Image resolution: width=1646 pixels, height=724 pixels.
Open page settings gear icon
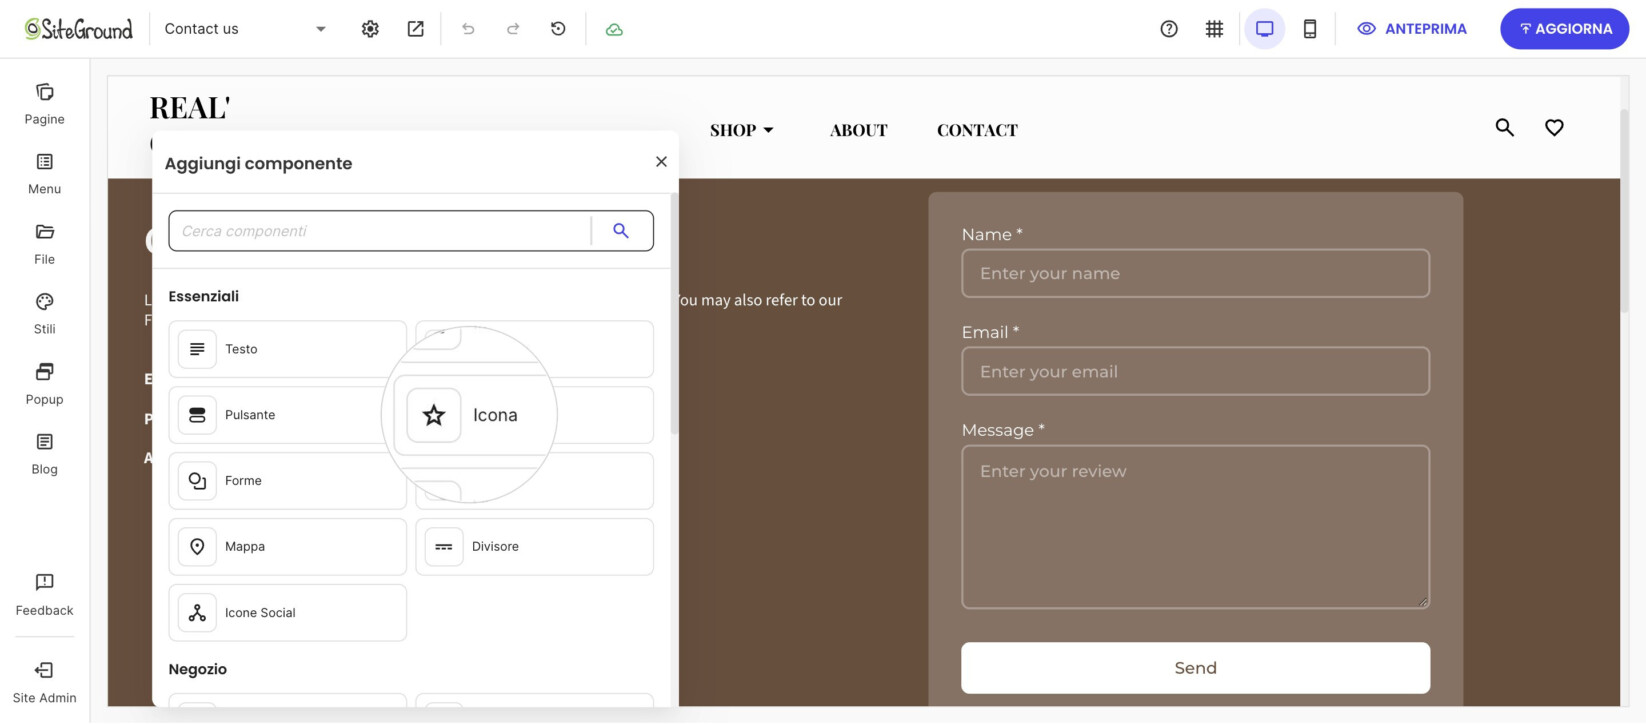(x=370, y=29)
